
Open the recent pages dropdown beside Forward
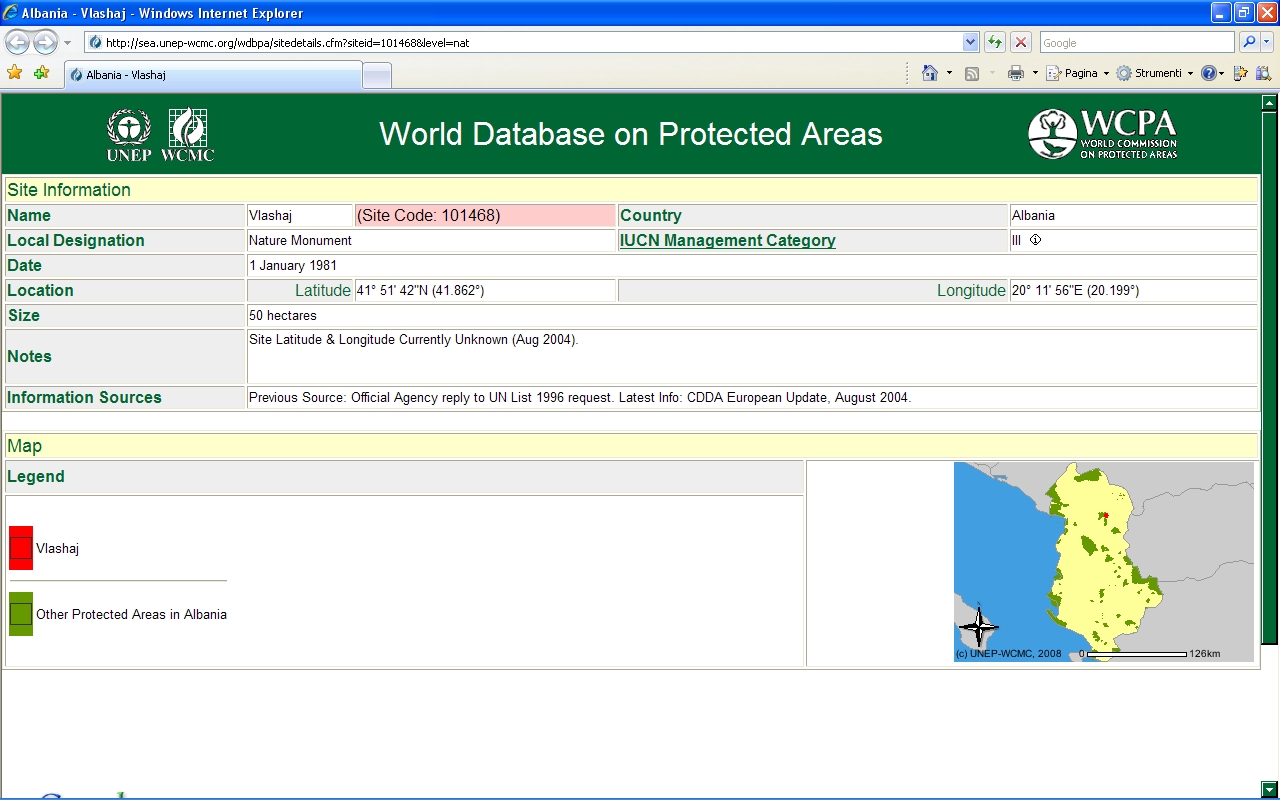(x=67, y=43)
